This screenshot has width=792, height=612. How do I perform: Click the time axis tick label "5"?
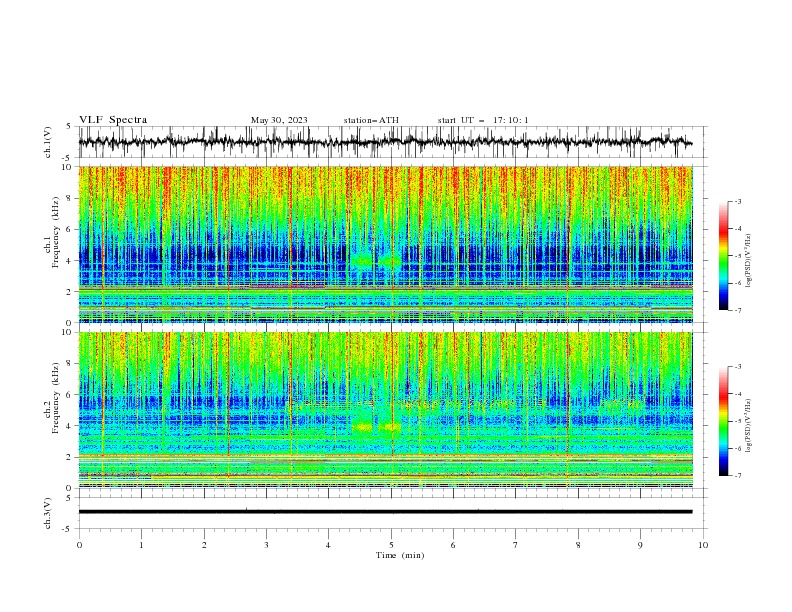pos(391,545)
